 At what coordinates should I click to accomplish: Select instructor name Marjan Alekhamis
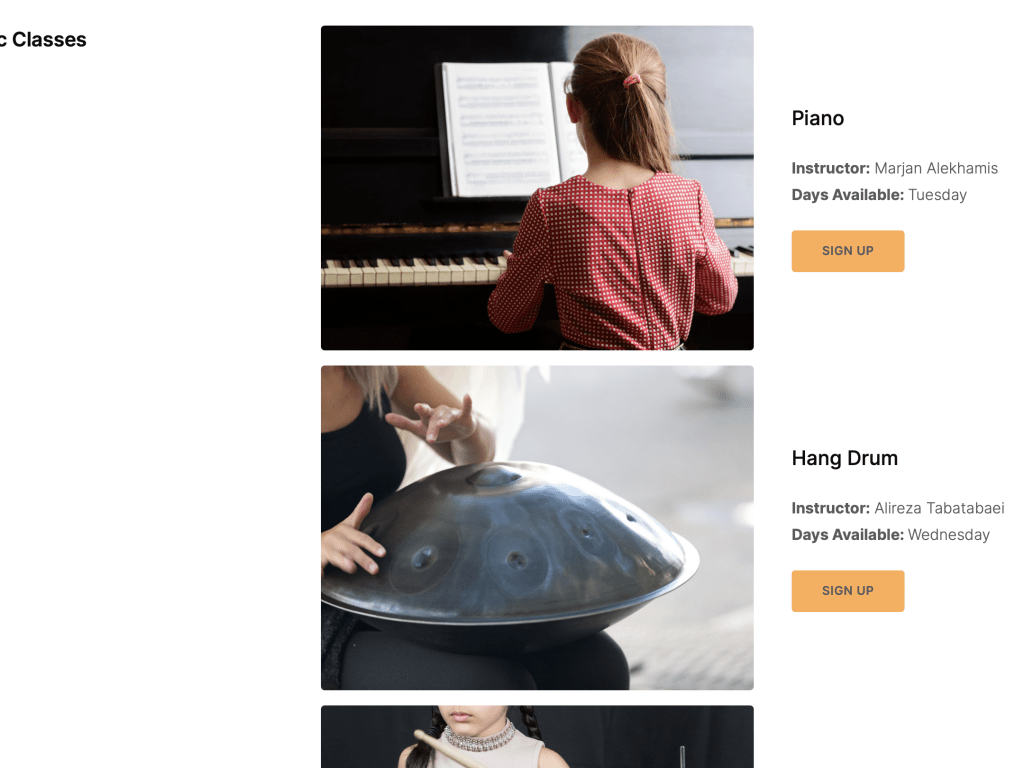pyautogui.click(x=936, y=168)
